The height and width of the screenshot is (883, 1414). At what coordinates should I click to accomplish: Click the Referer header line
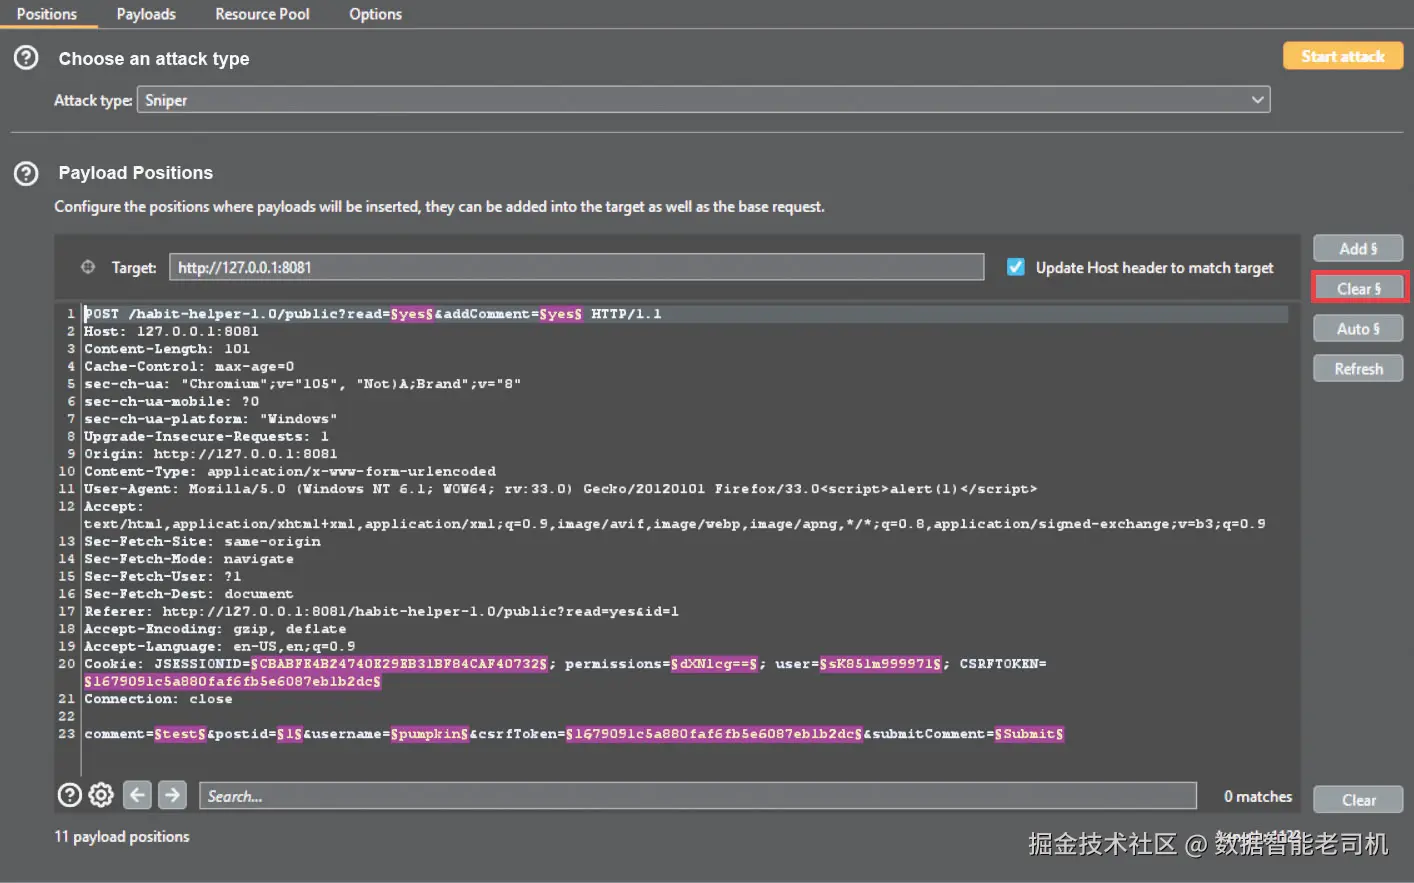click(381, 611)
